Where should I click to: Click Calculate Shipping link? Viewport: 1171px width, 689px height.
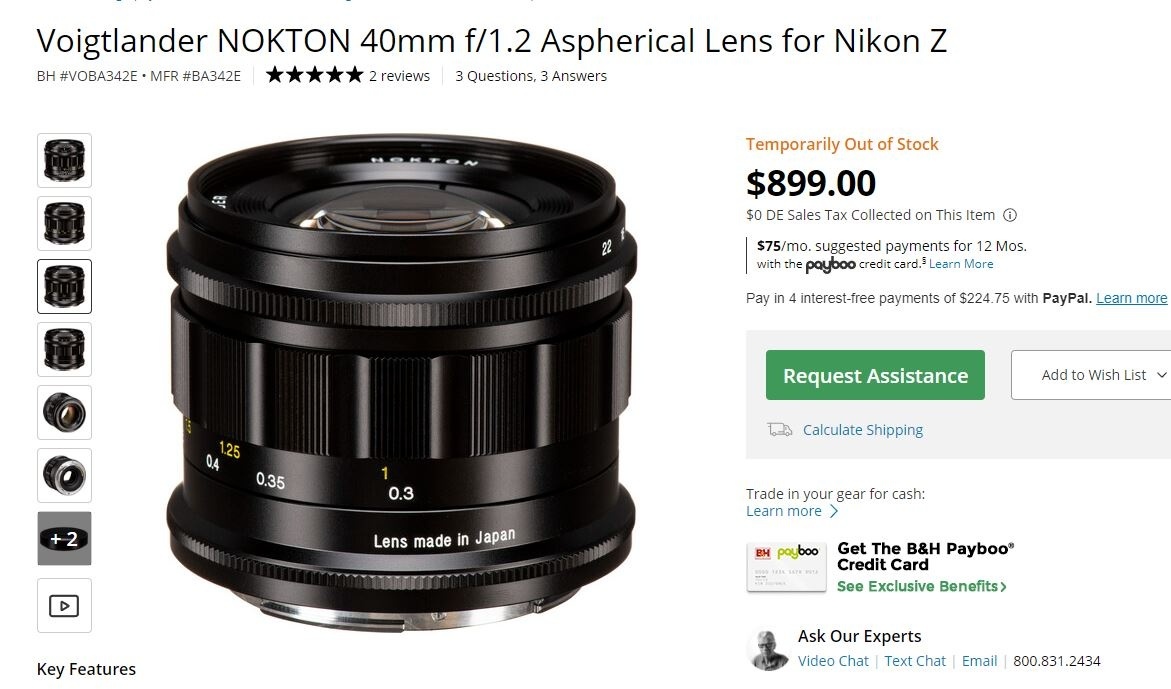pos(863,430)
